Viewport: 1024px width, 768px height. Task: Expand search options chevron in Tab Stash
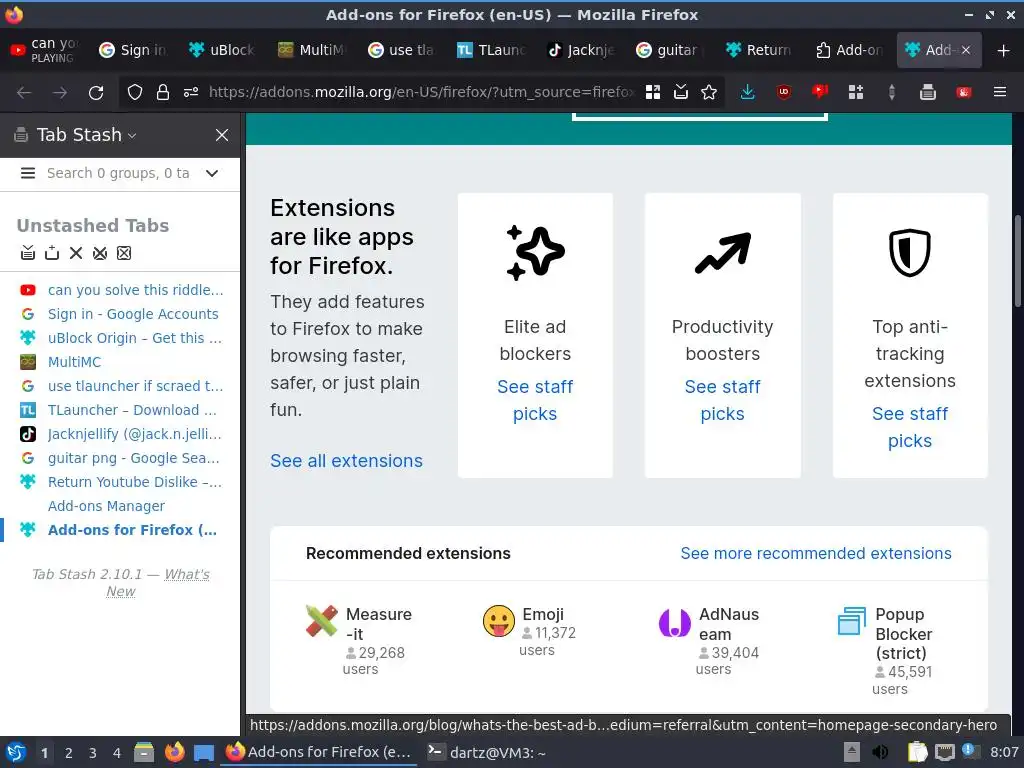click(212, 173)
